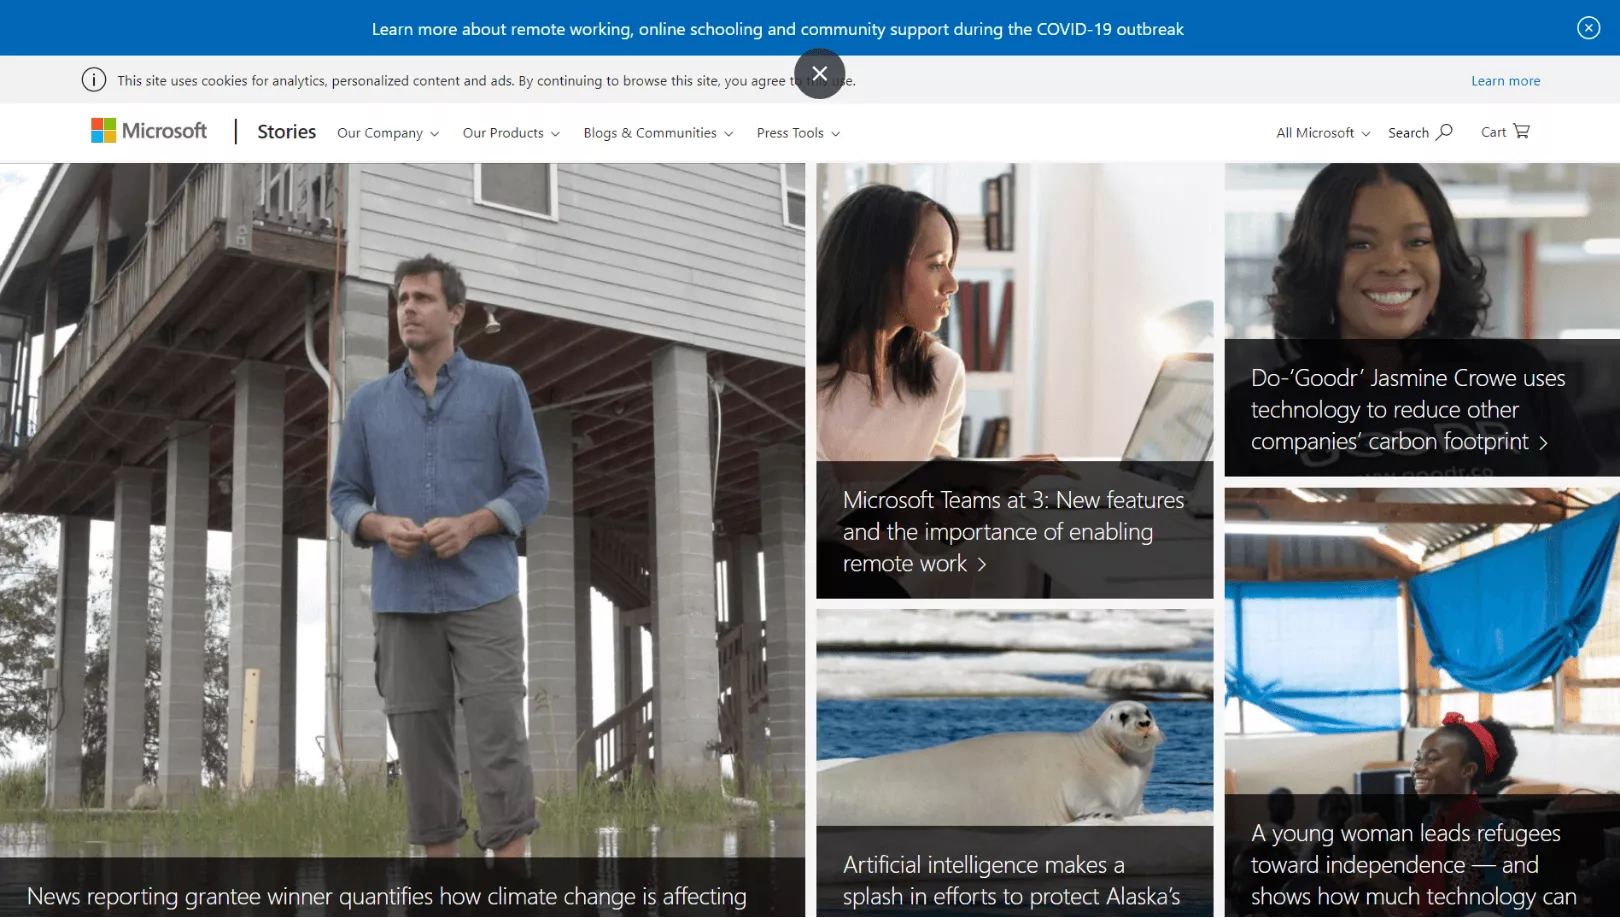Open the Do-'Goodr' Jasmine Crowe story
Screen dimensions: 1620x918
tap(1408, 410)
